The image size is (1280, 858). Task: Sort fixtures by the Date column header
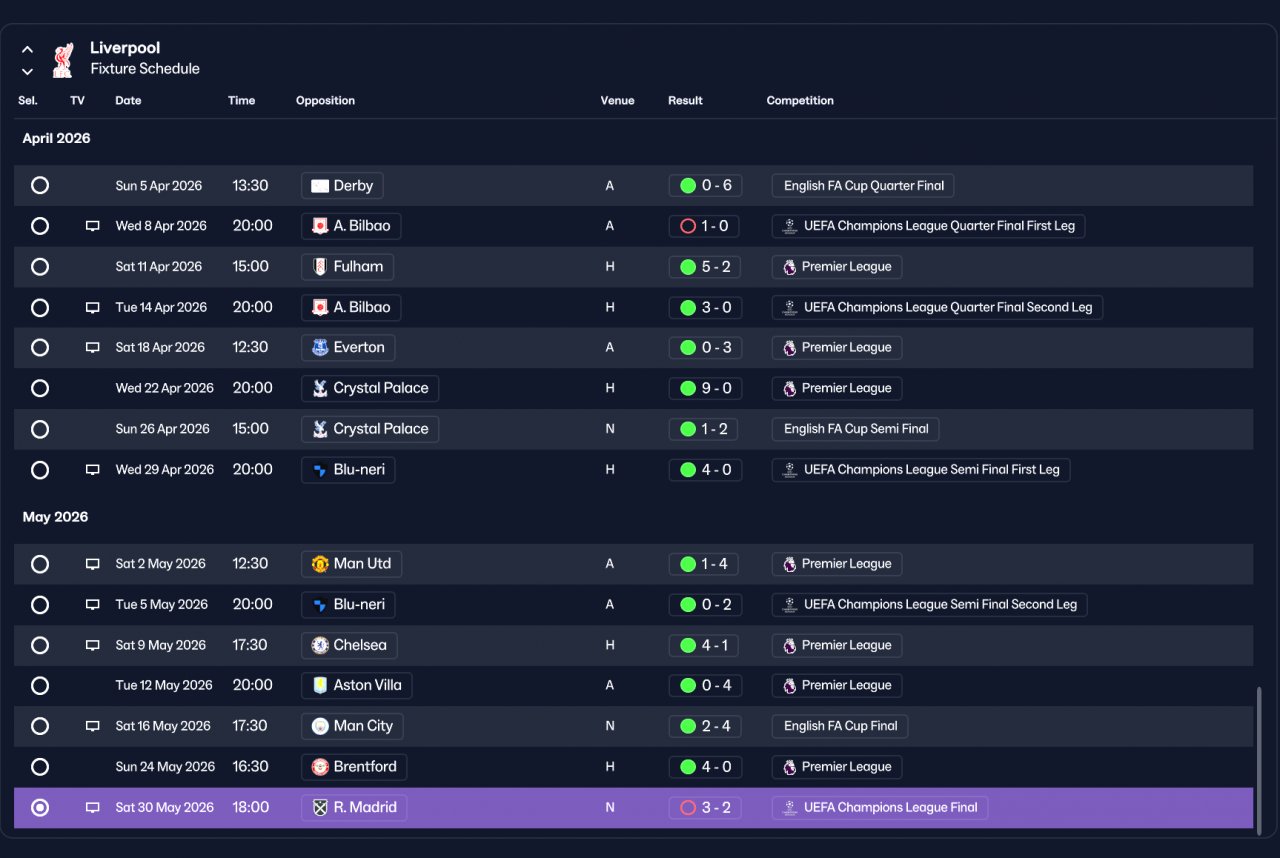tap(128, 100)
